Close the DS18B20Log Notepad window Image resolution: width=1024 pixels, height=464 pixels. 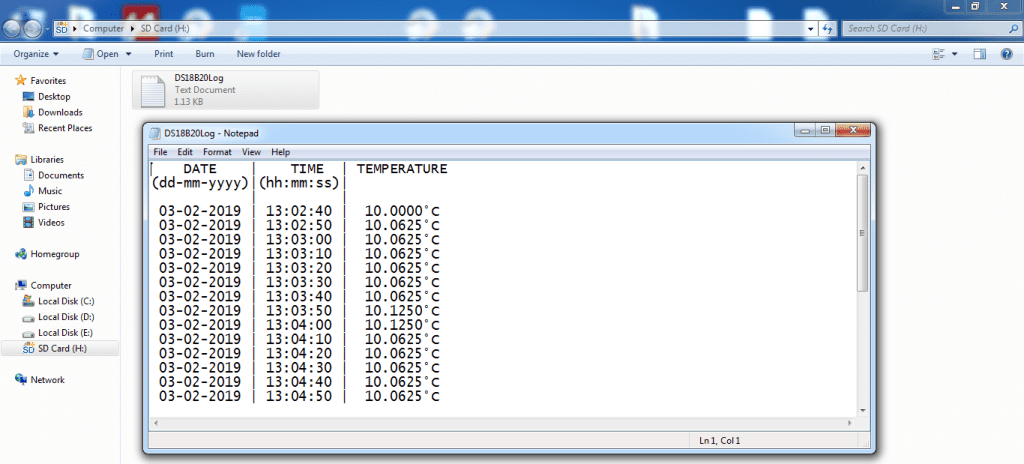(853, 130)
